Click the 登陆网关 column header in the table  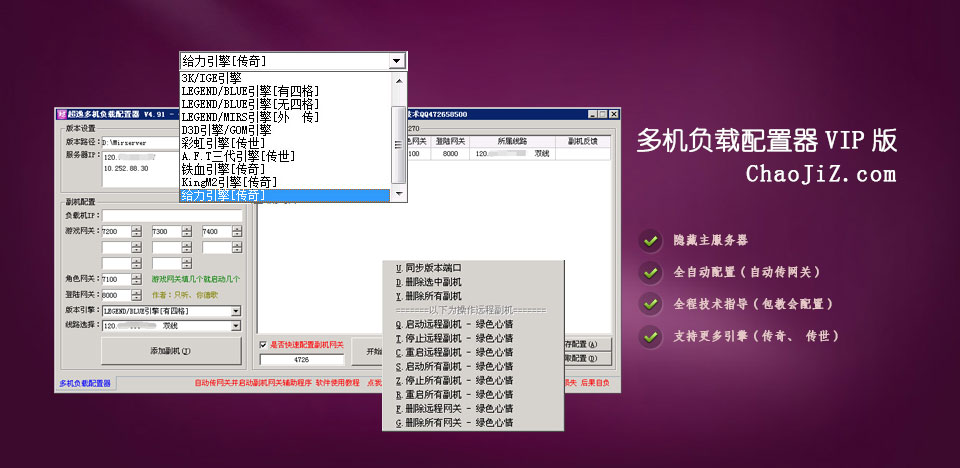(450, 142)
